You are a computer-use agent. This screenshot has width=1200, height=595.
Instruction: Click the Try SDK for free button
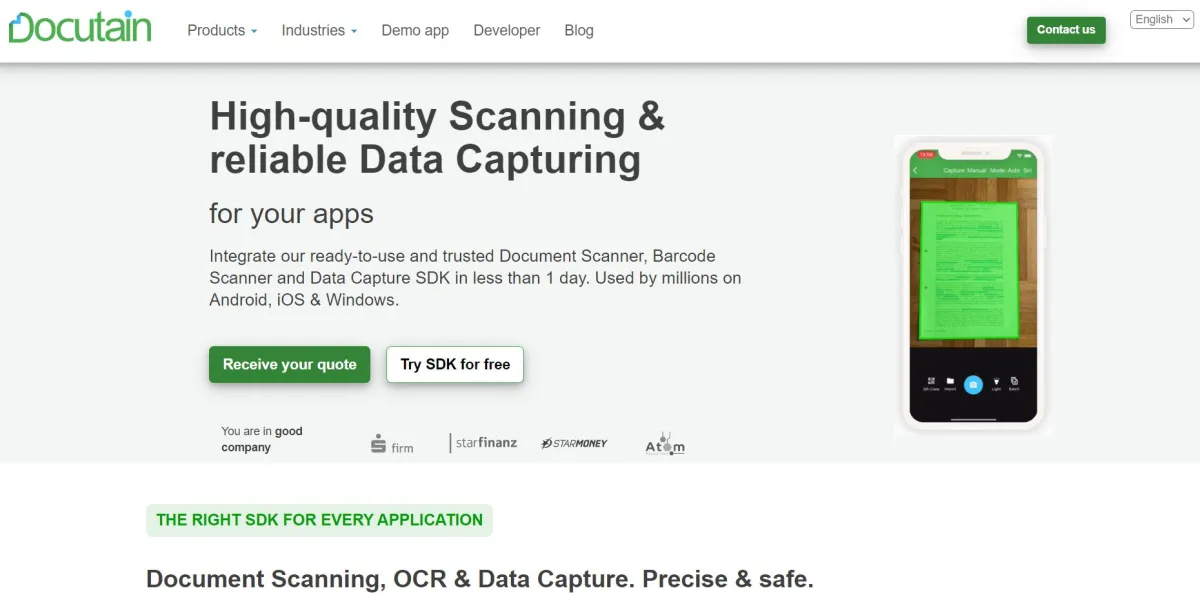click(x=455, y=364)
